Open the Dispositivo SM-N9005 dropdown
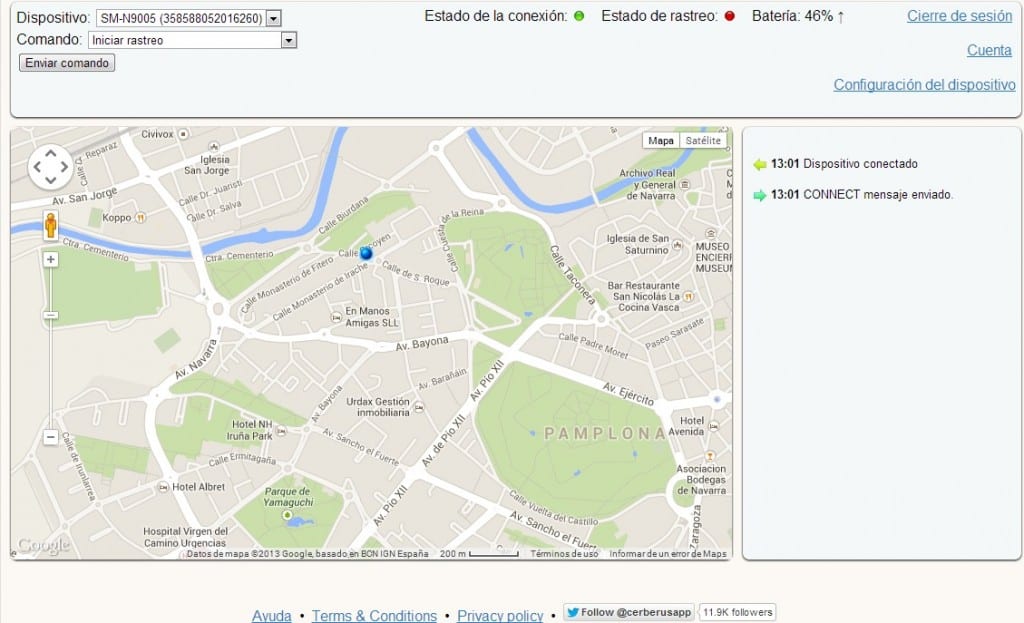The height and width of the screenshot is (623, 1024). click(275, 18)
